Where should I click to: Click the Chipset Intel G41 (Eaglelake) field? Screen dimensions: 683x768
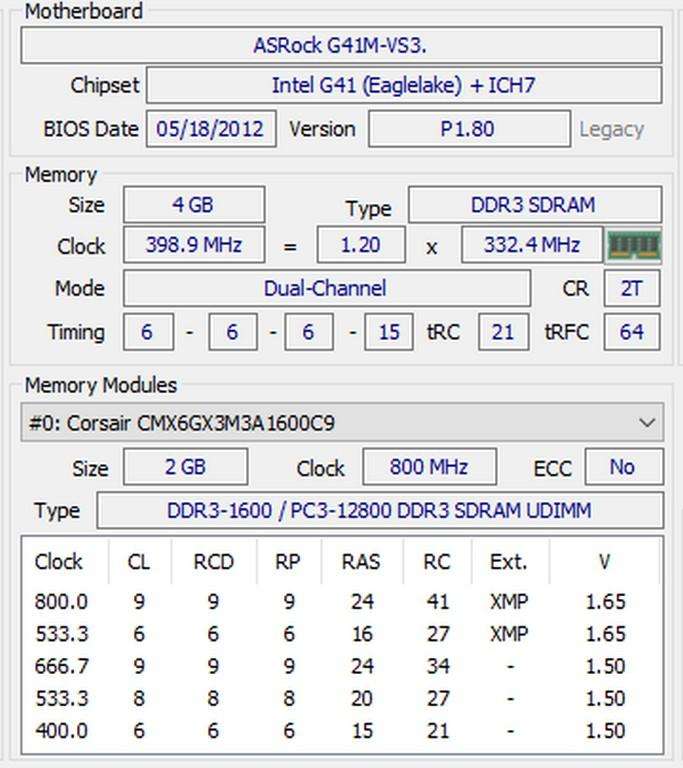[x=404, y=86]
